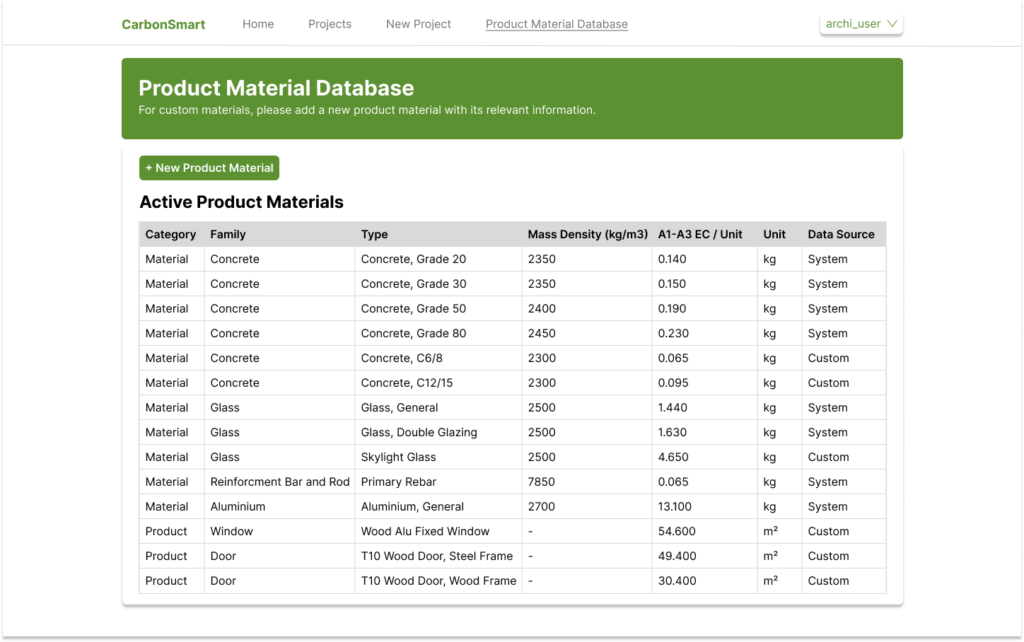
Task: Open the New Project page
Action: (418, 24)
